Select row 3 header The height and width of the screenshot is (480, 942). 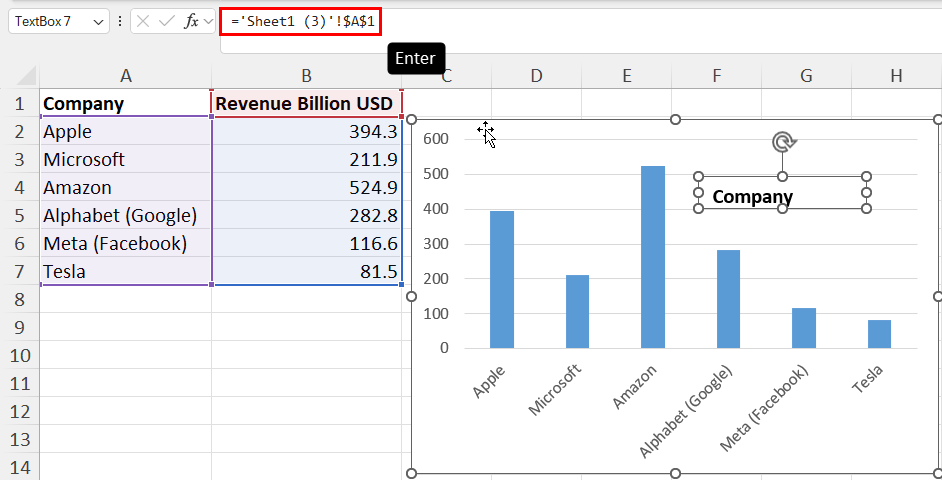click(20, 159)
